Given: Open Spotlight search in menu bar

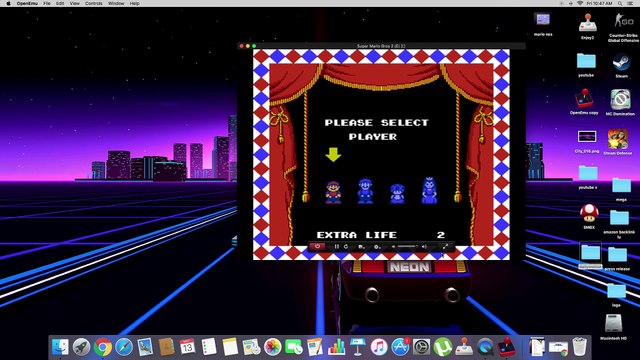Looking at the screenshot, I should [620, 3].
